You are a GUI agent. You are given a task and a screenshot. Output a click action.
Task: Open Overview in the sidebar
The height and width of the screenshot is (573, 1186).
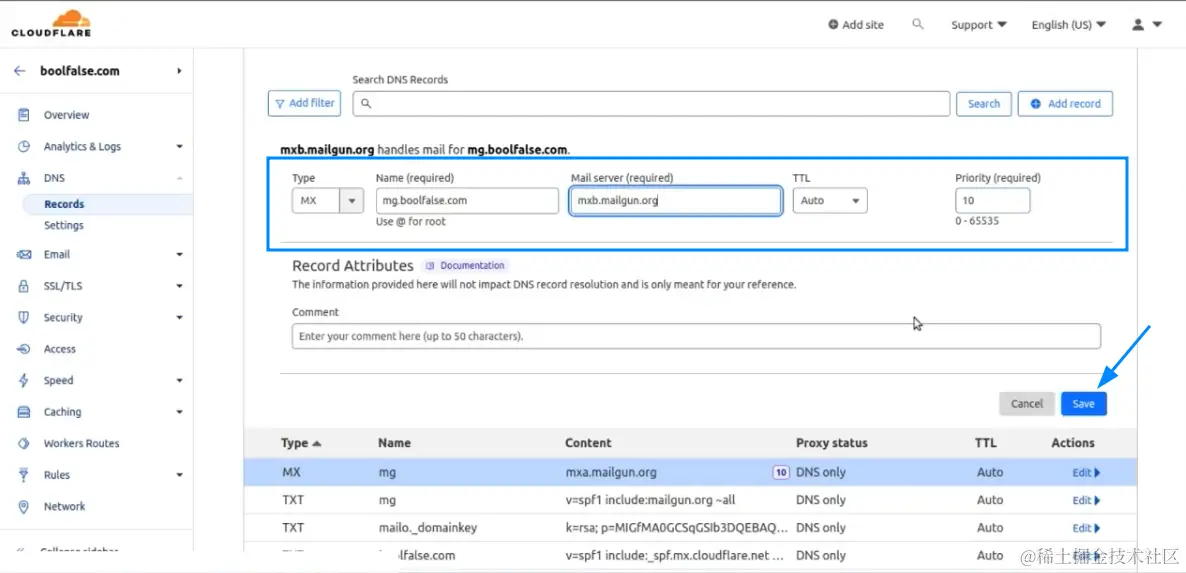tap(67, 115)
